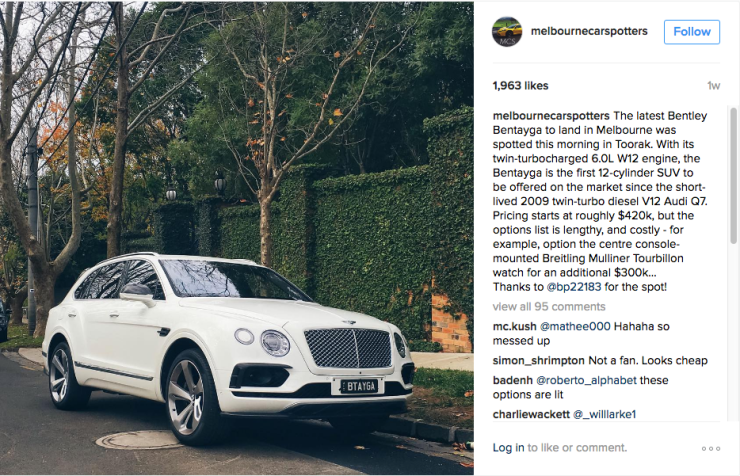Image resolution: width=740 pixels, height=476 pixels.
Task: Click the @mathee000 mention
Action: click(575, 326)
